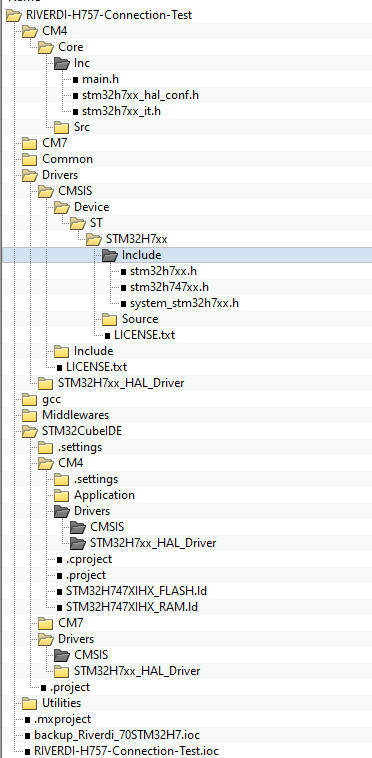This screenshot has width=372, height=758.
Task: Select the Drivers folder below STM32H747XIHX_RAM.ld
Action: tap(76, 639)
